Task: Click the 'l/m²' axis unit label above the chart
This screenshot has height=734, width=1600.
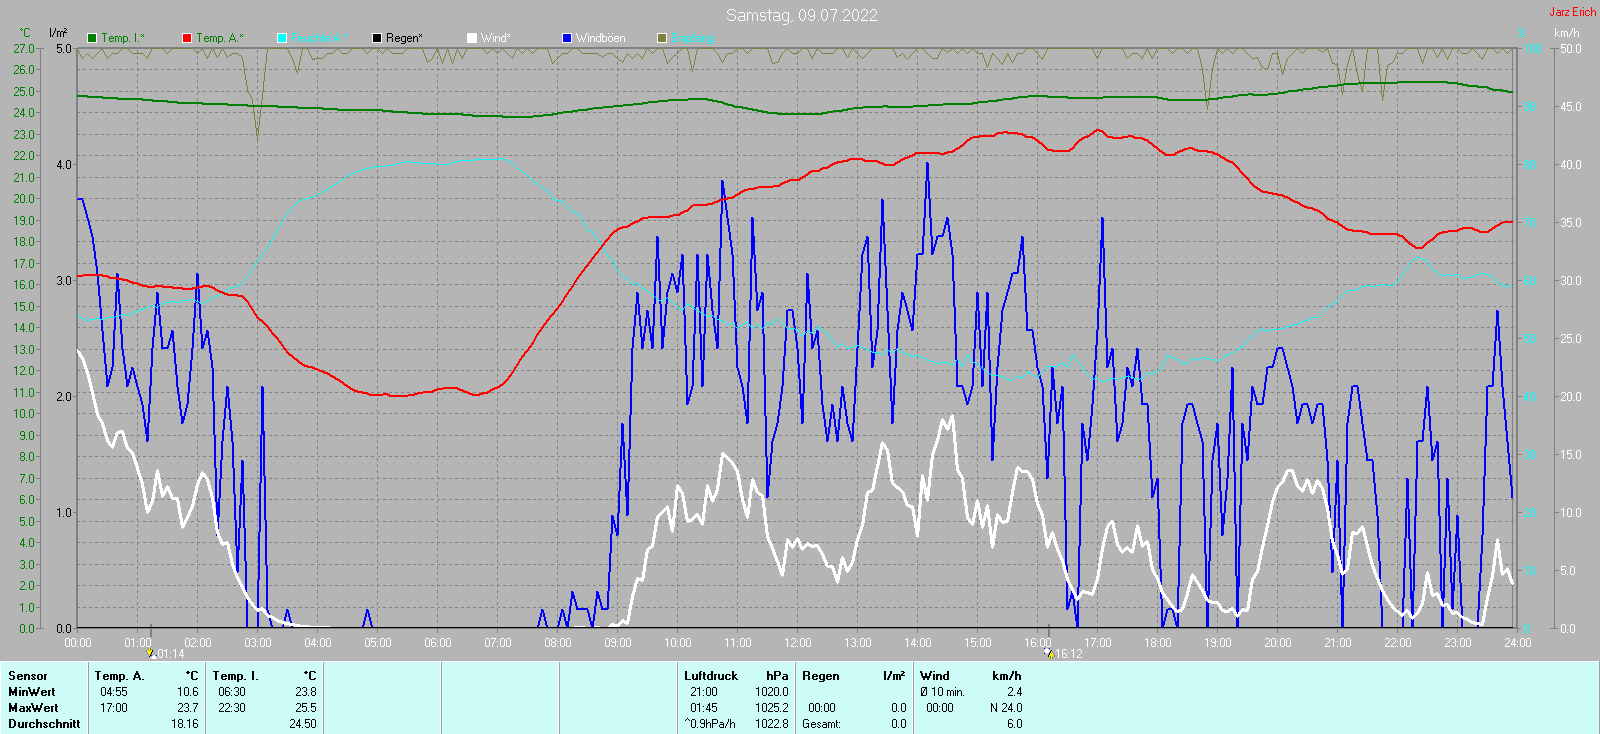Action: click(58, 33)
